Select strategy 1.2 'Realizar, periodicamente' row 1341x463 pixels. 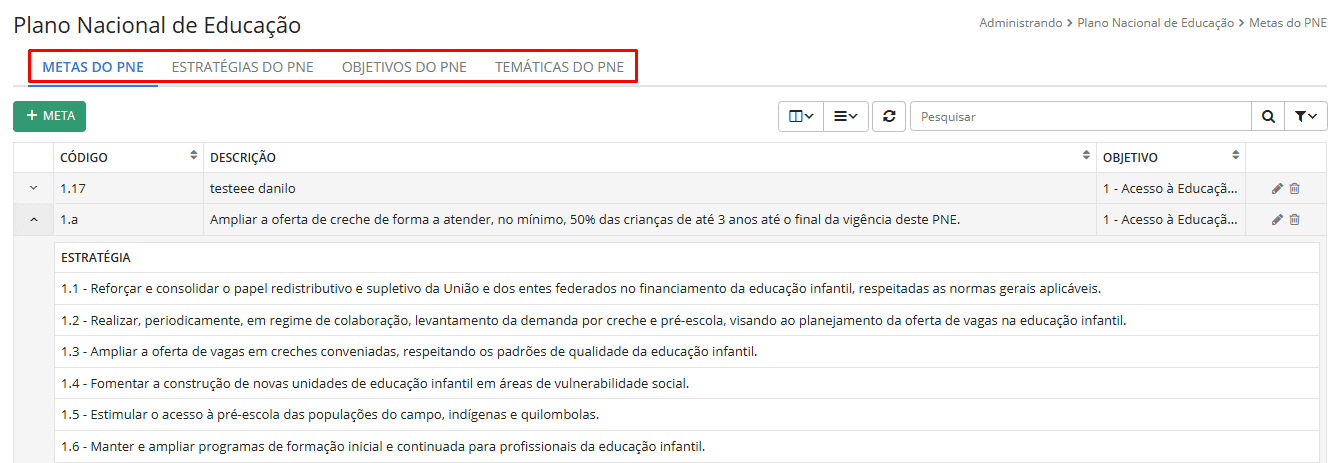[687, 320]
